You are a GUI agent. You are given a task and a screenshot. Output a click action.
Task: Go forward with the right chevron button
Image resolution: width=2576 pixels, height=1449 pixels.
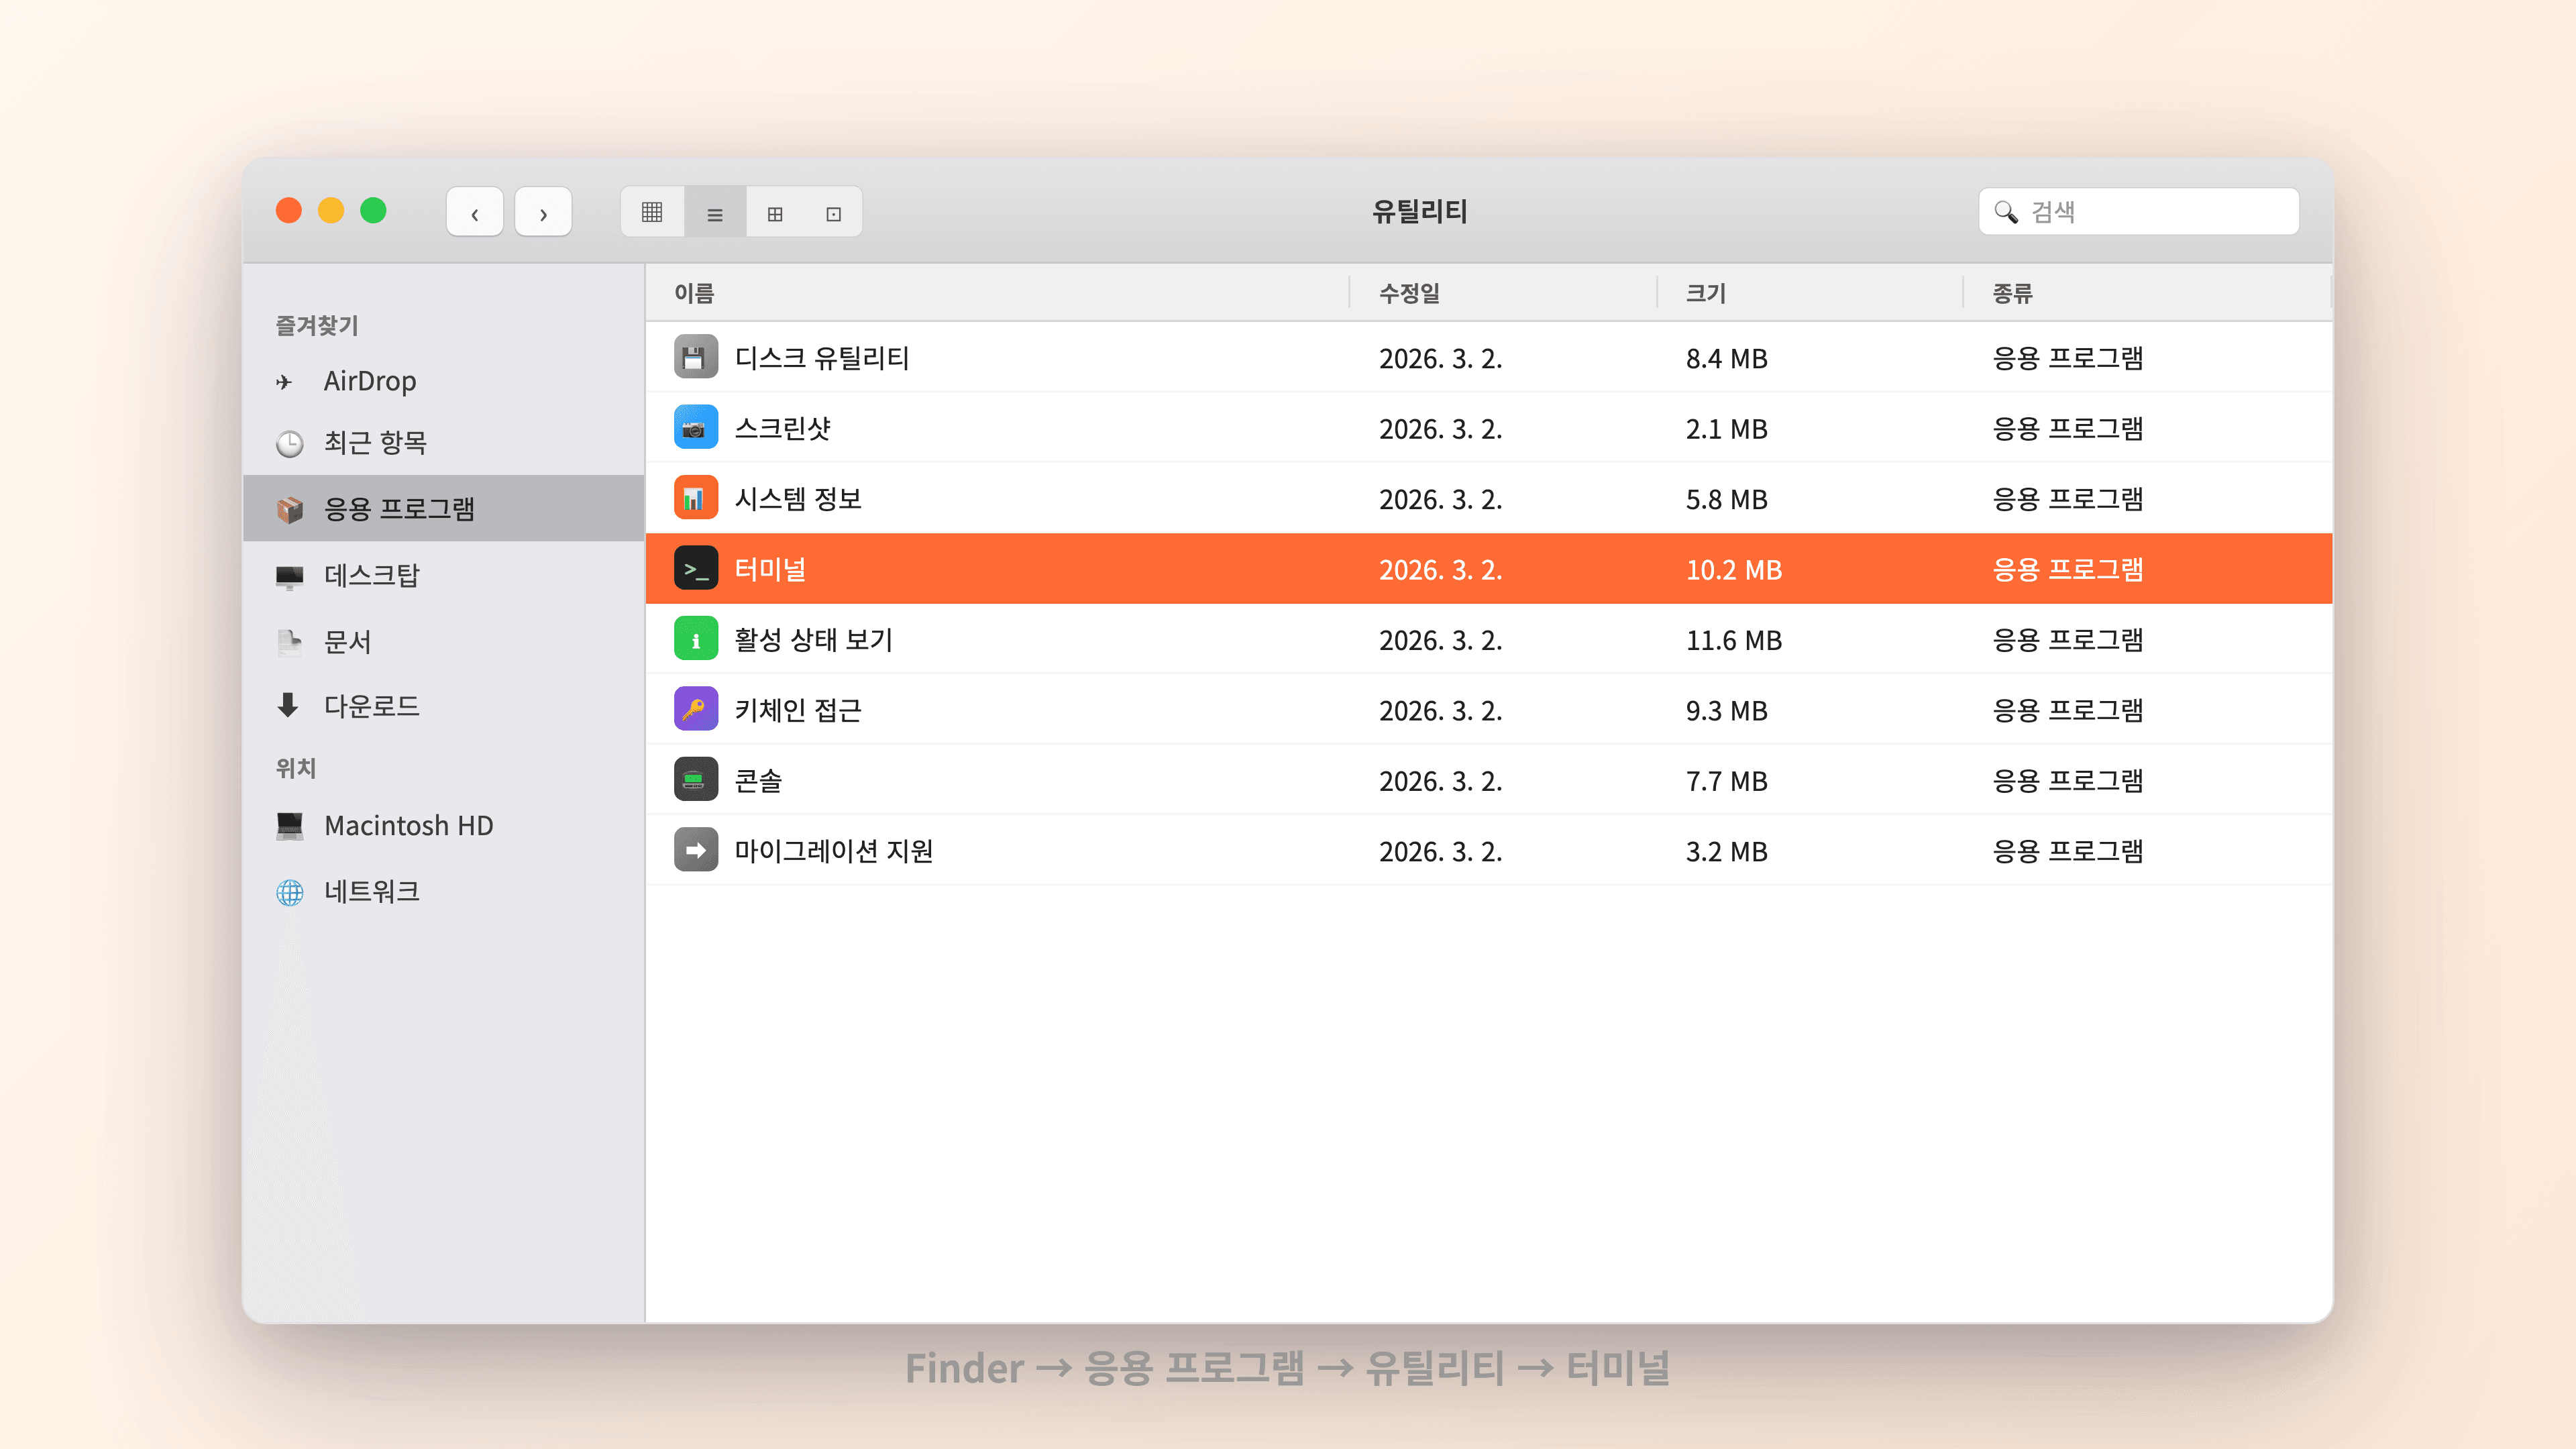pyautogui.click(x=543, y=212)
